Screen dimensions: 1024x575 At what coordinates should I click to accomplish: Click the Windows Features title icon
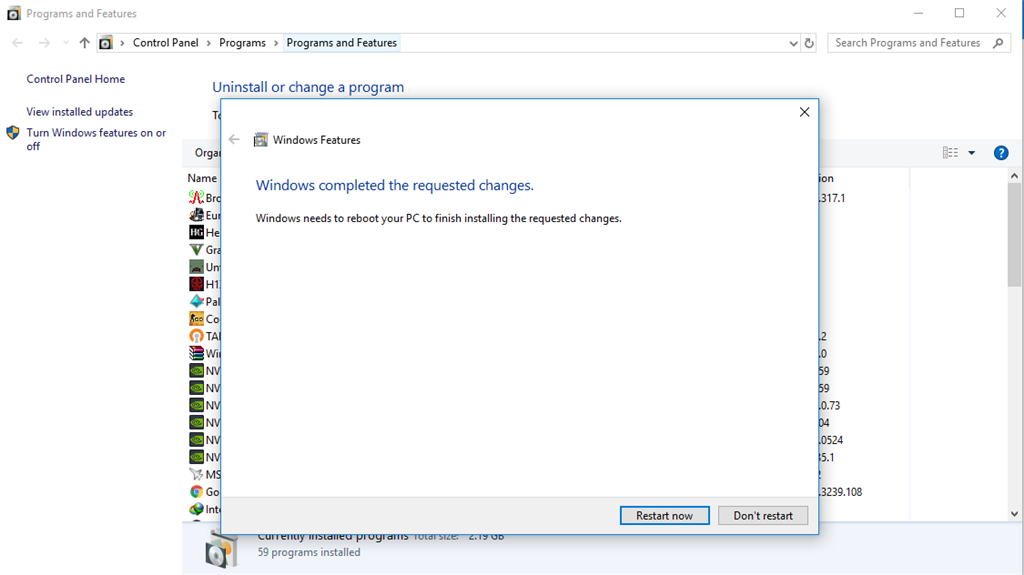click(261, 140)
